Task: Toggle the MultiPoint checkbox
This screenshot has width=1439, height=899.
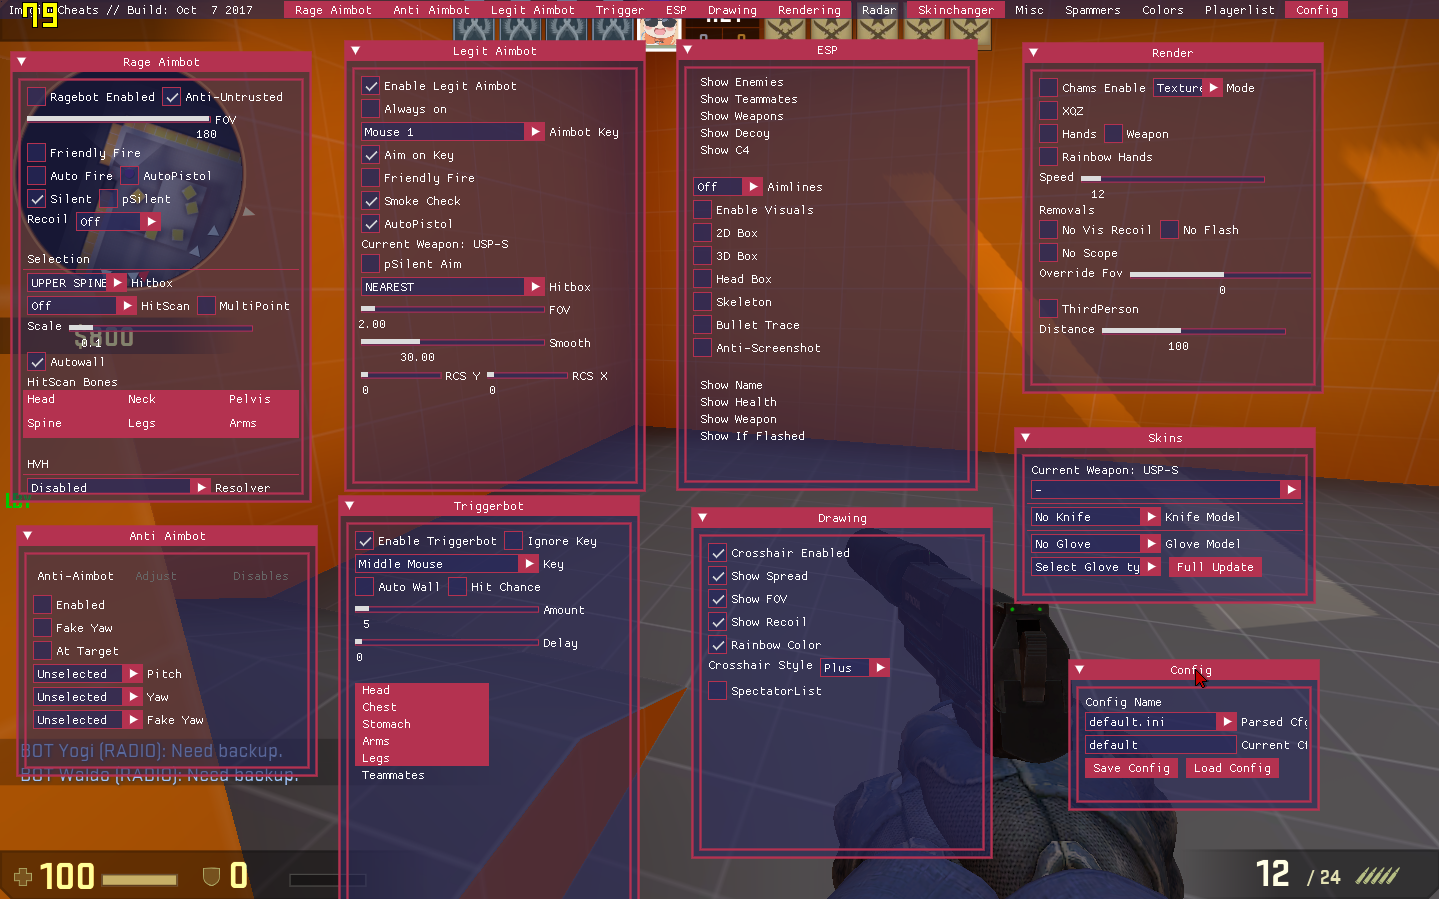Action: click(x=206, y=305)
